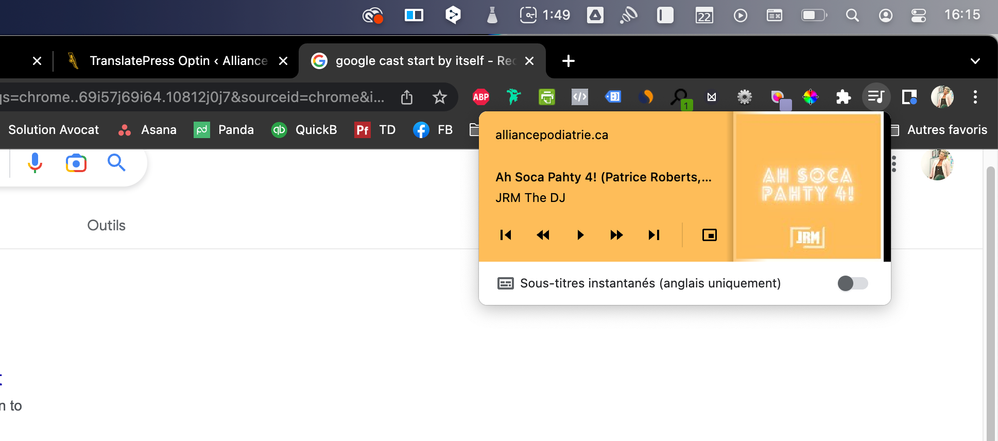Click the Ah Soca Pahty 4 album artwork

coord(808,187)
